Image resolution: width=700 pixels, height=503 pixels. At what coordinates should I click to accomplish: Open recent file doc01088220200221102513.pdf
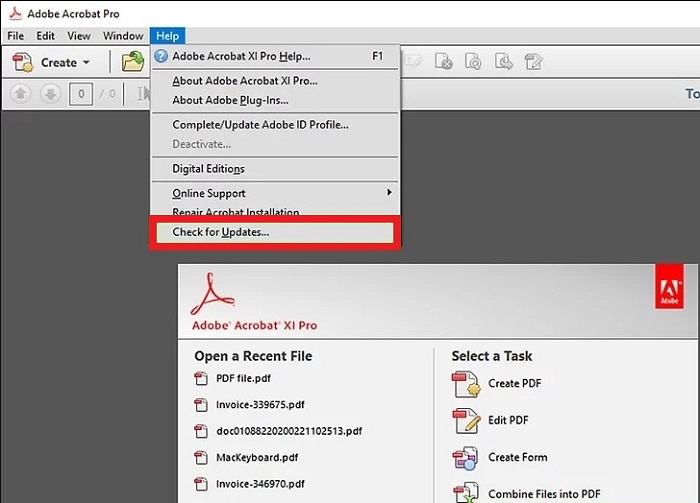tap(289, 431)
